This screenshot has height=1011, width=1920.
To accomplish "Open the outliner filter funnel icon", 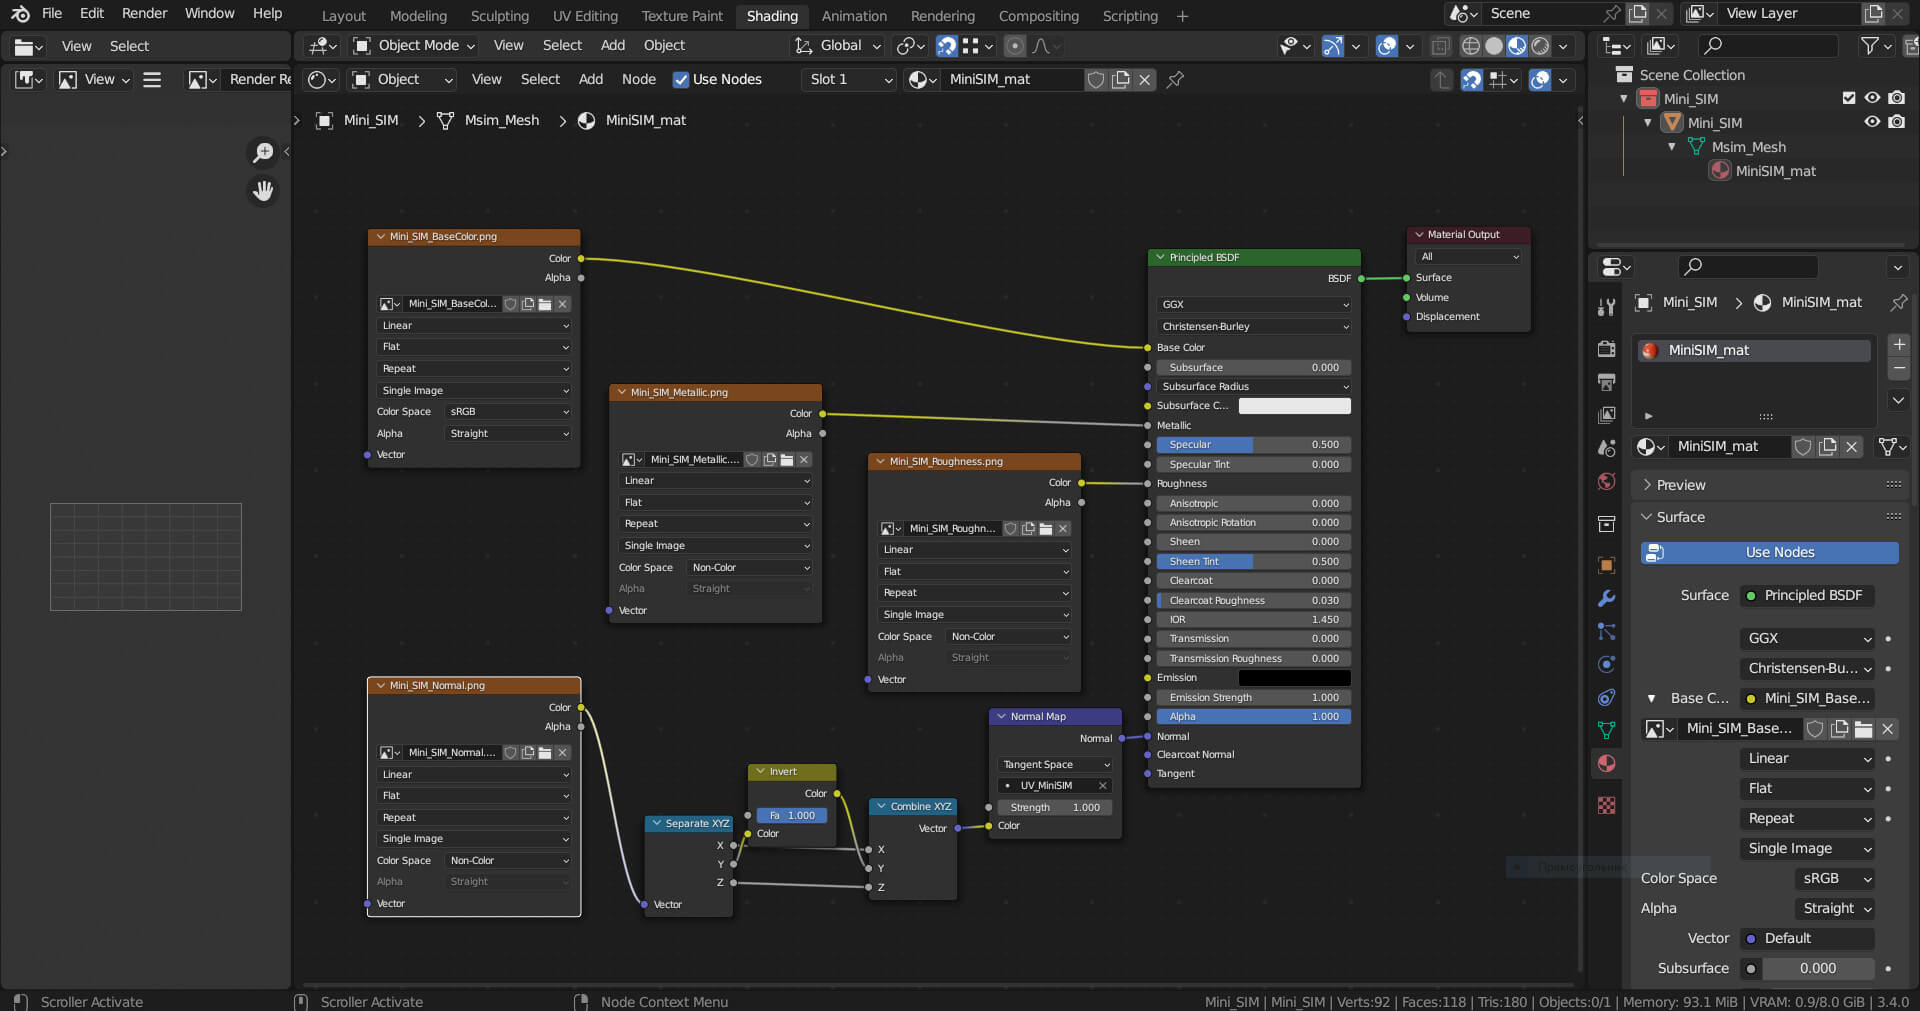I will (x=1868, y=46).
